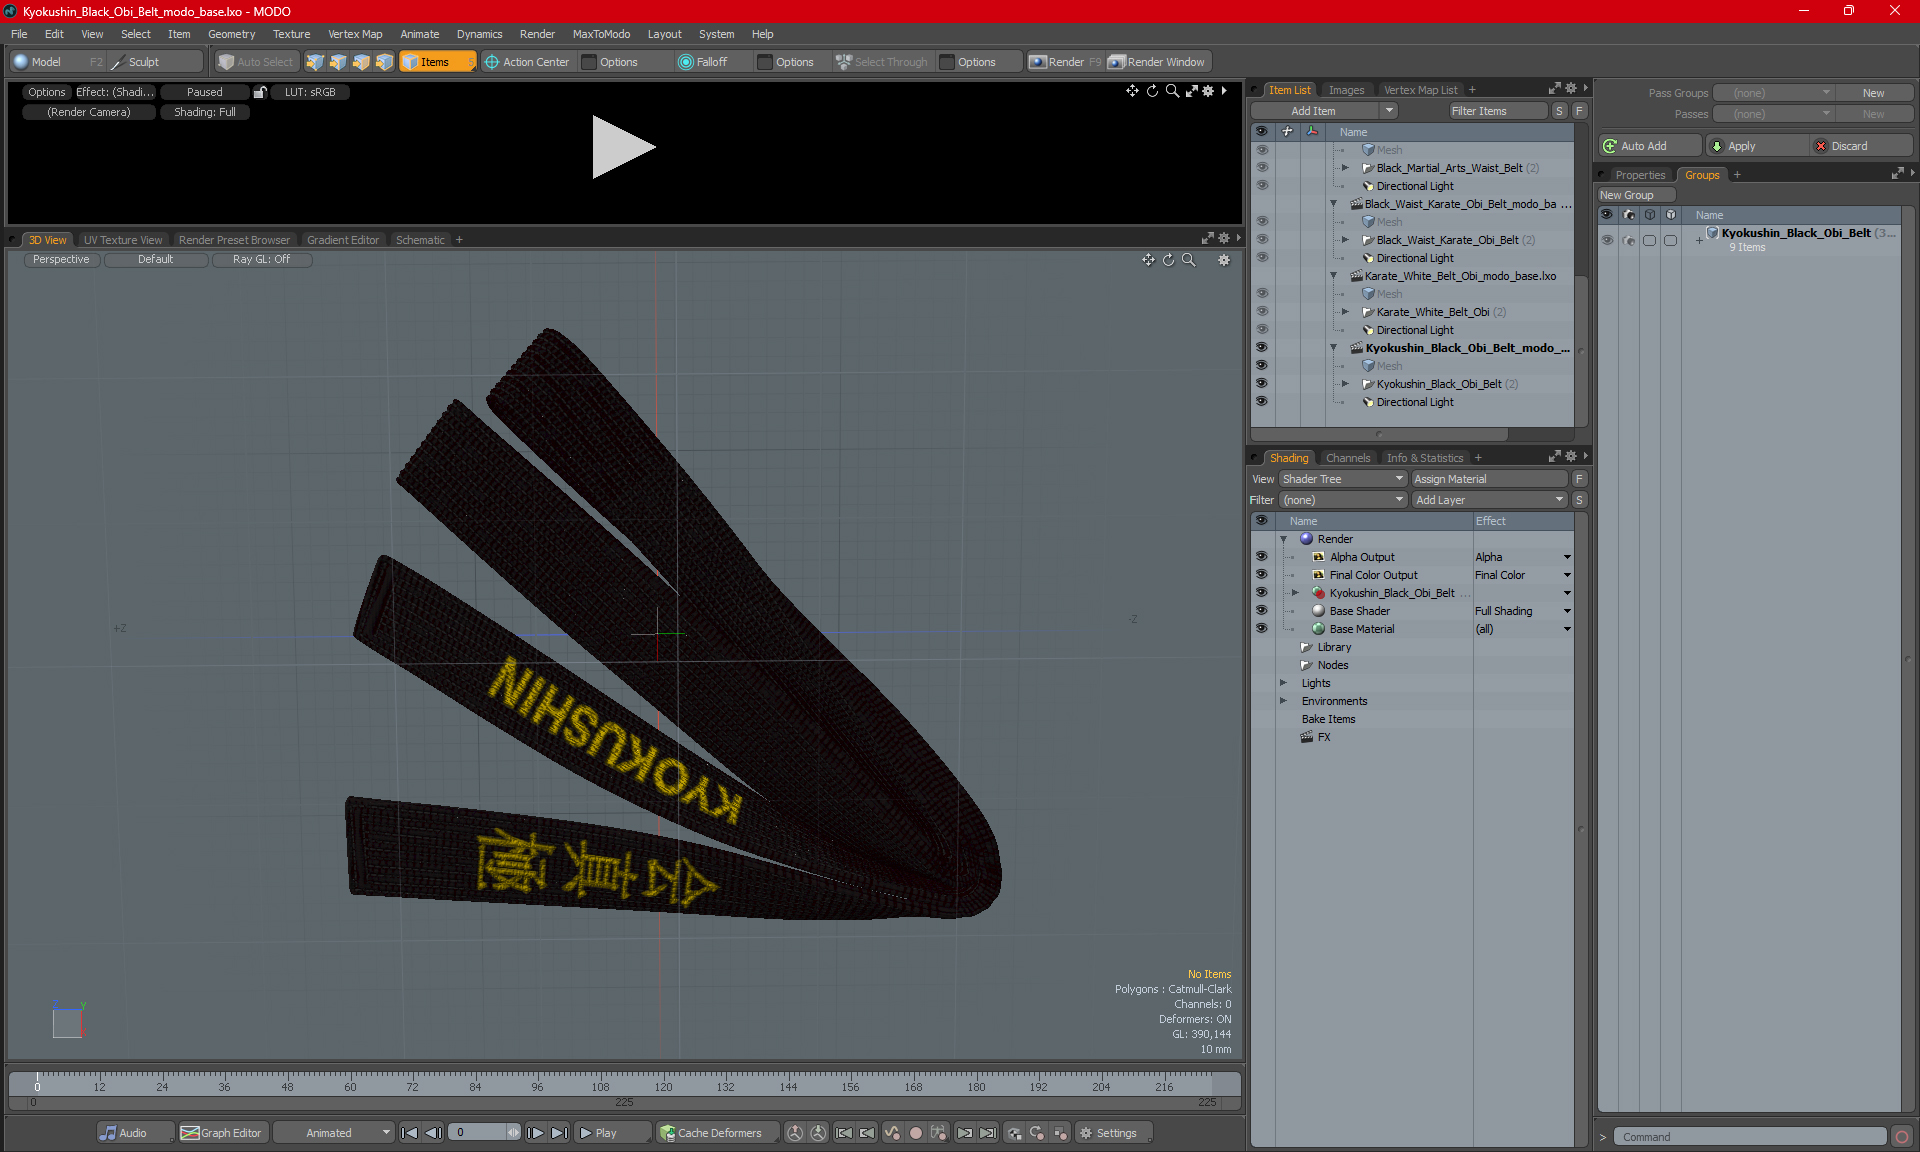Select Edges selection mode cube icon

[x=338, y=62]
